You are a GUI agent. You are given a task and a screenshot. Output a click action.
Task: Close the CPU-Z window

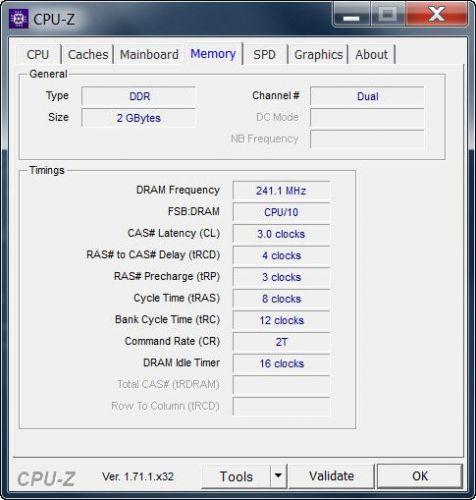437,15
